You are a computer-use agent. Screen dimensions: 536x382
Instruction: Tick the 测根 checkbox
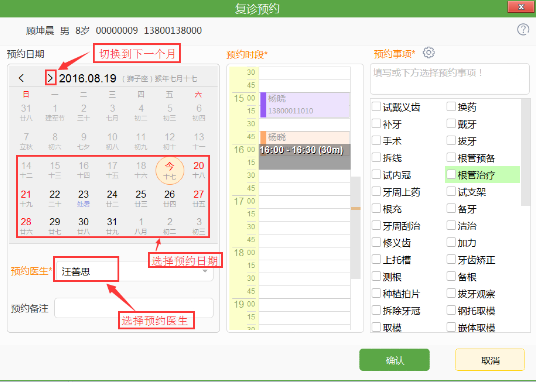pyautogui.click(x=376, y=276)
